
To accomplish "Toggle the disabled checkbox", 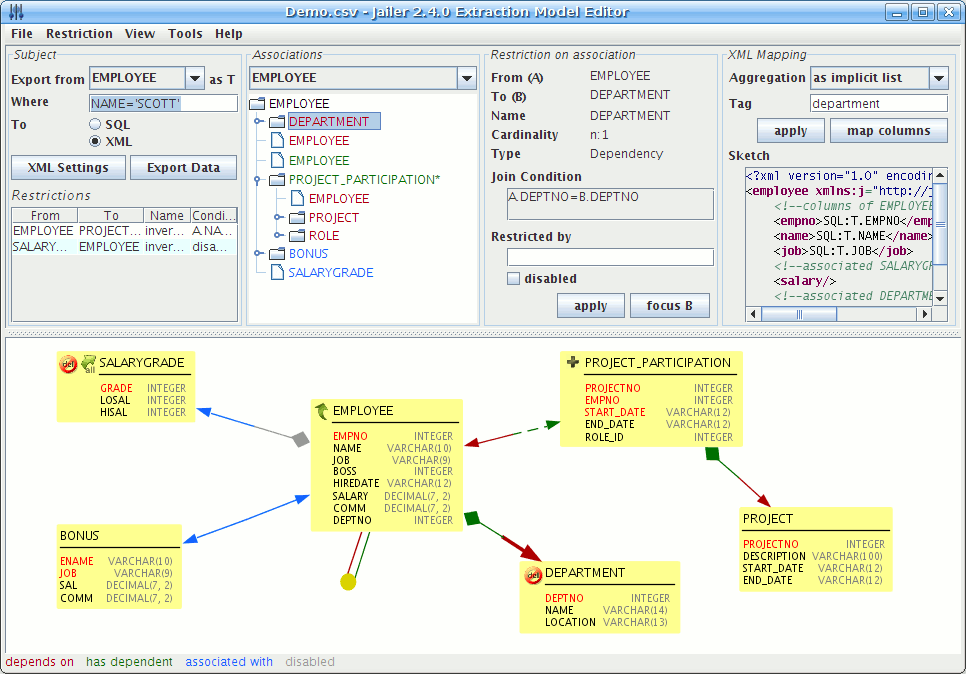I will [x=513, y=279].
